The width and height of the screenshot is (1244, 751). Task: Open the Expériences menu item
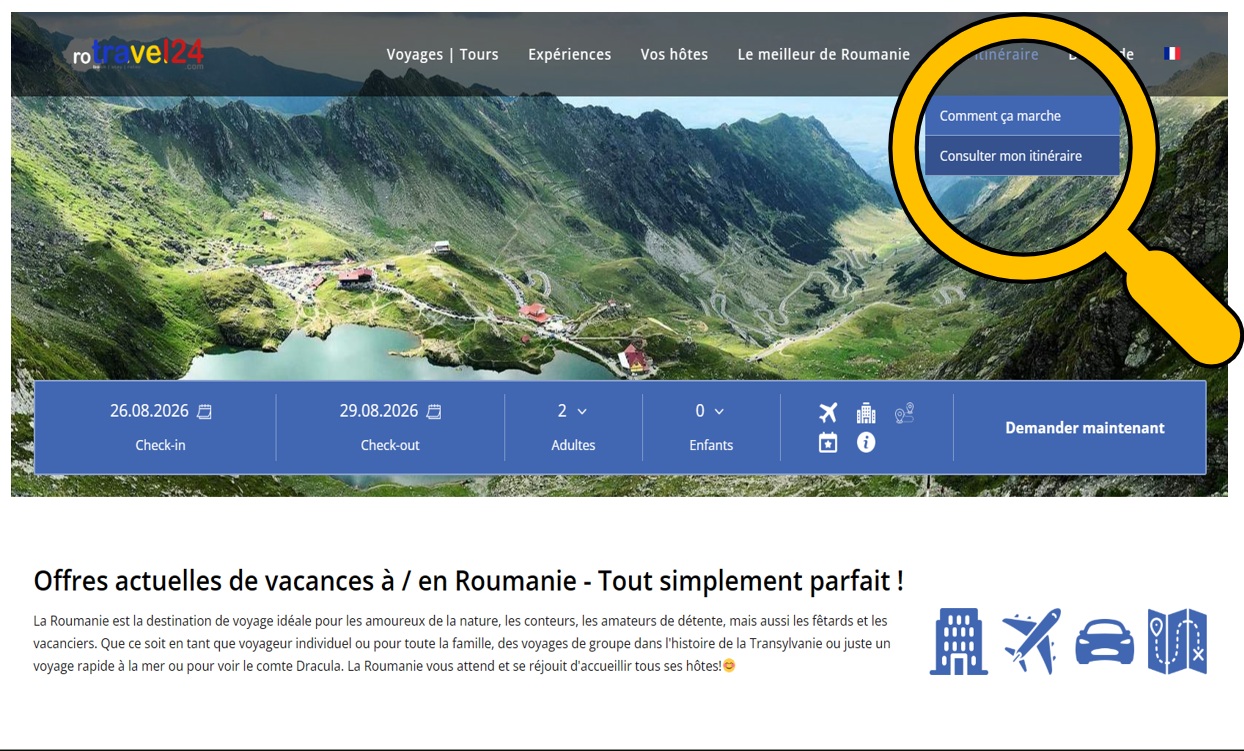tap(569, 55)
